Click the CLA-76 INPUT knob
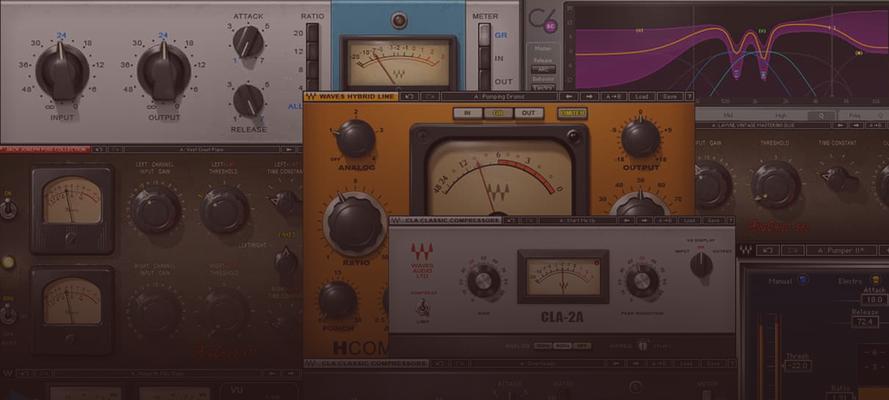This screenshot has width=889, height=400. [x=62, y=72]
